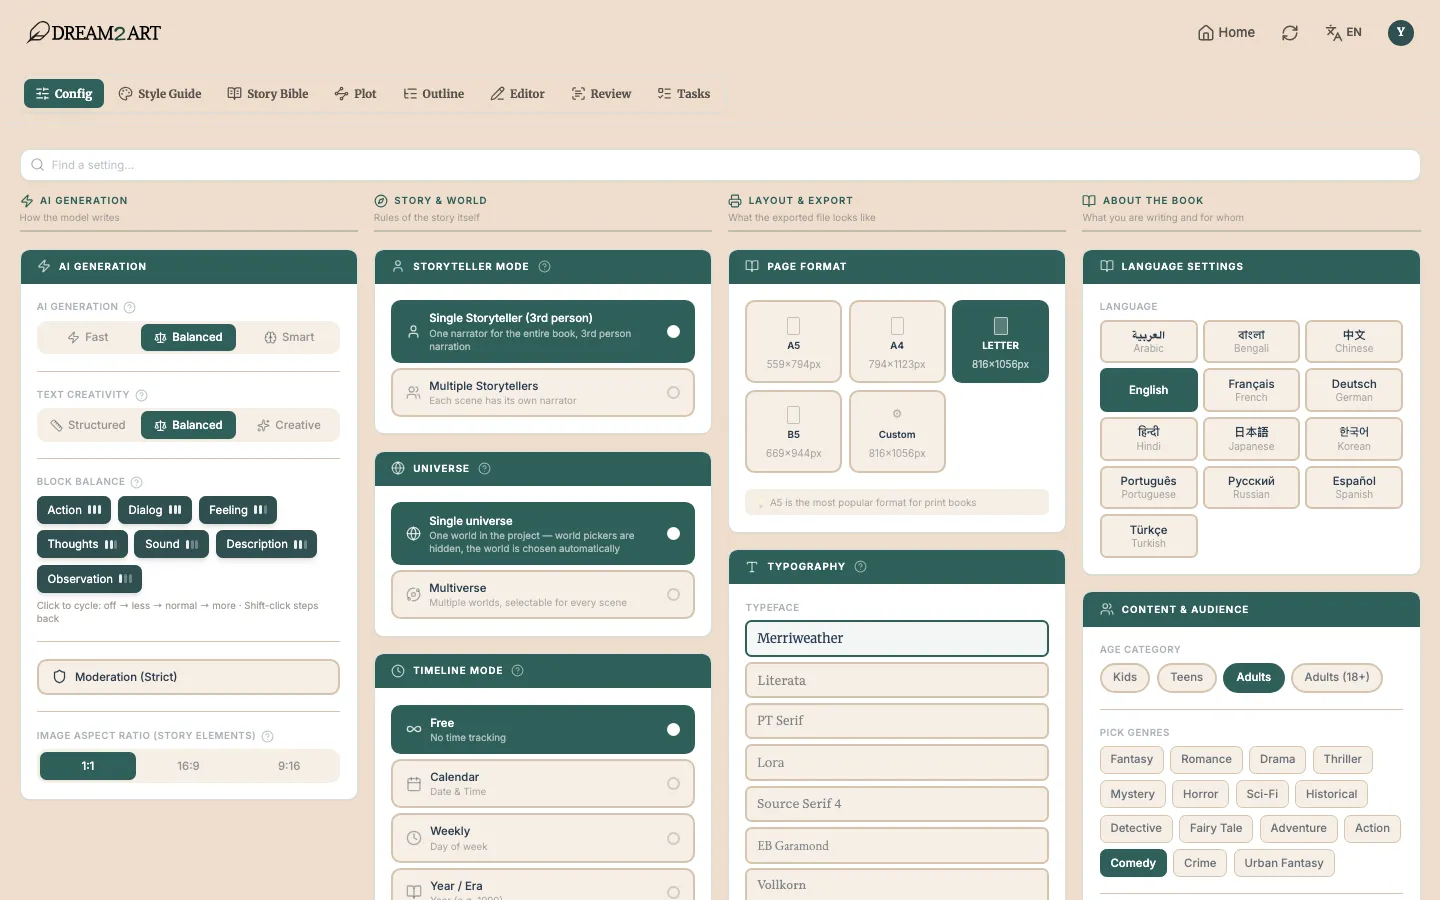Show help for Universe section
Image resolution: width=1440 pixels, height=900 pixels.
click(x=485, y=469)
